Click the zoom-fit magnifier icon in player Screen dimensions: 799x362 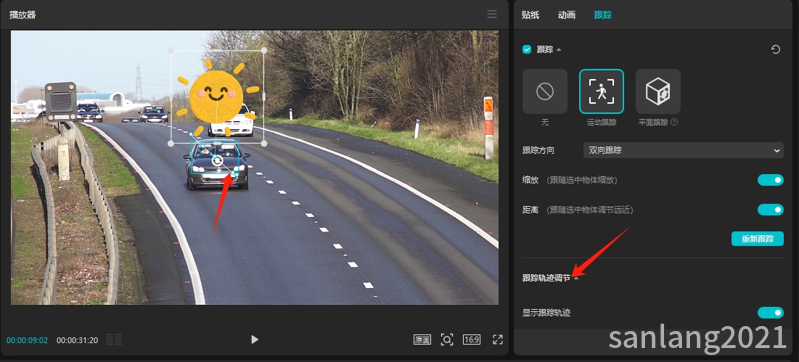447,340
